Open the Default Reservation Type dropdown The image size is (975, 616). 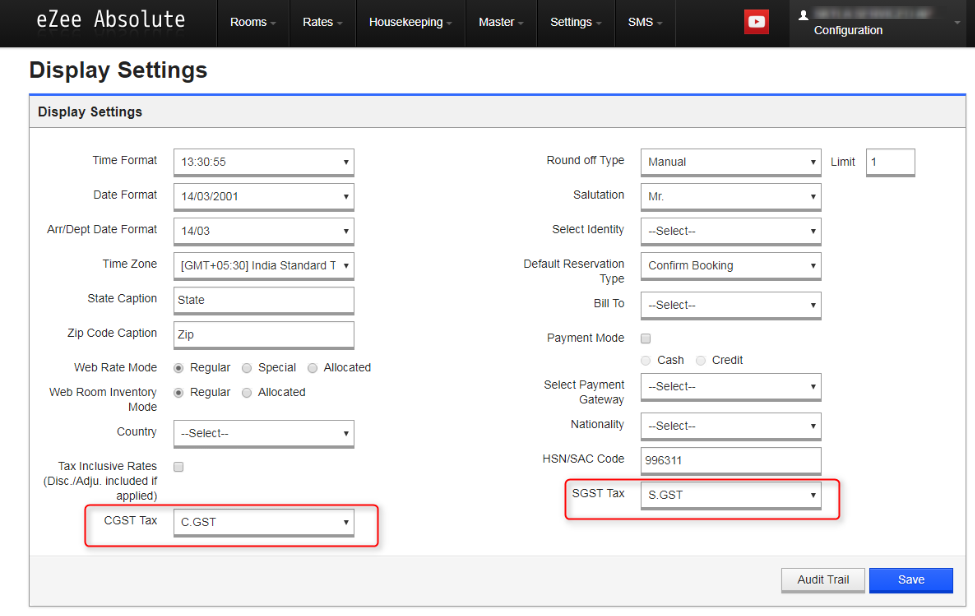click(x=731, y=266)
